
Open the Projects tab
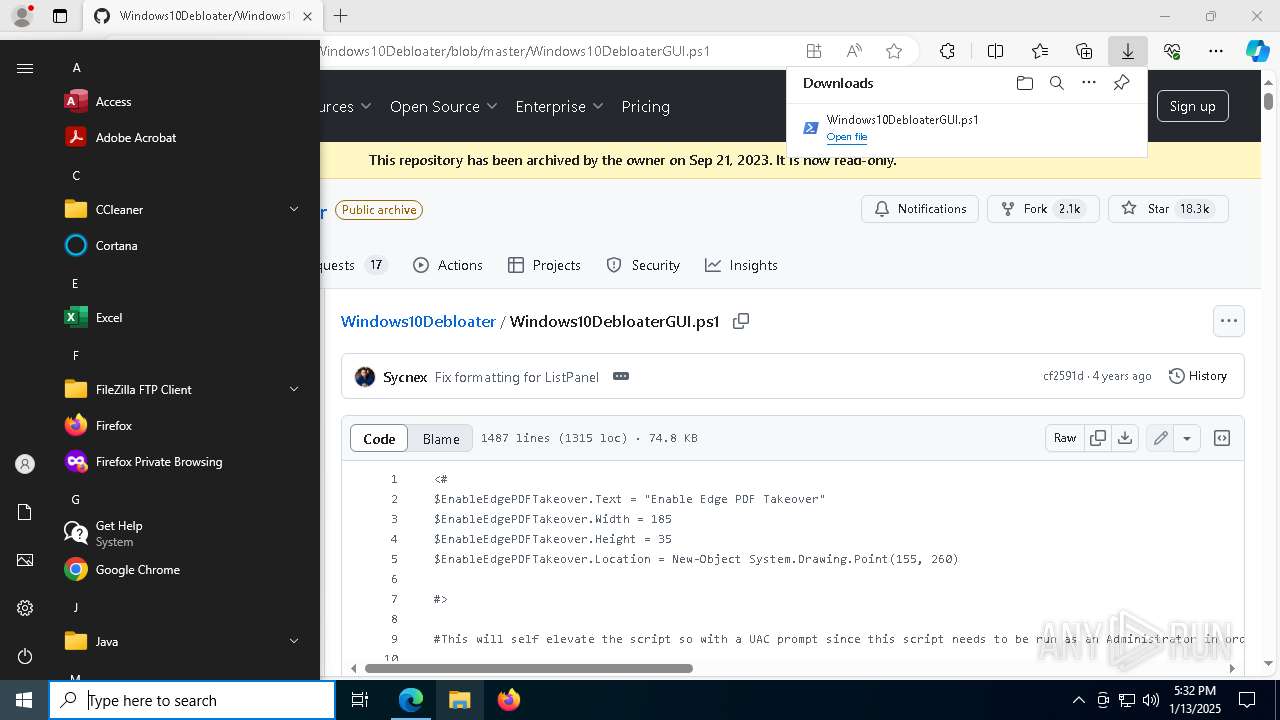(x=544, y=265)
